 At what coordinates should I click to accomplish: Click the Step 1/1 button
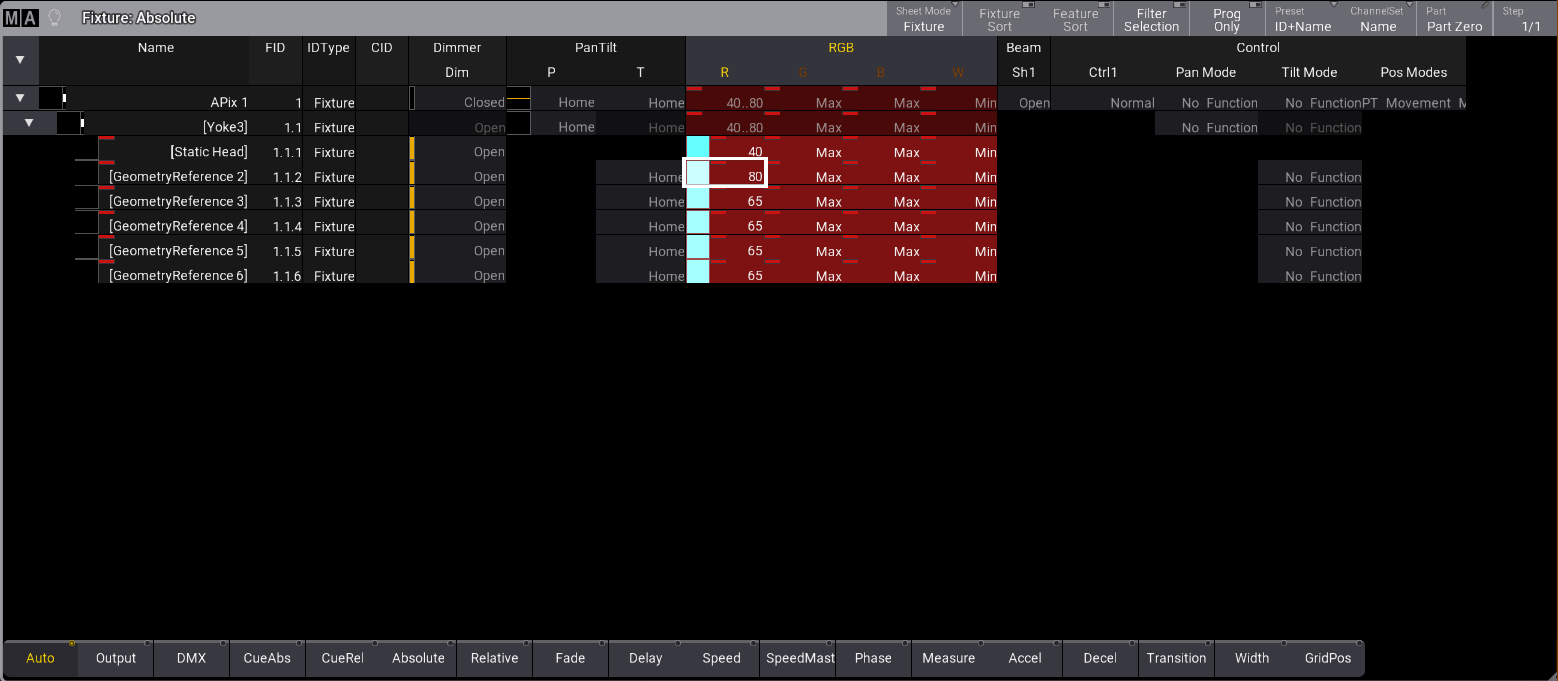pyautogui.click(x=1524, y=19)
